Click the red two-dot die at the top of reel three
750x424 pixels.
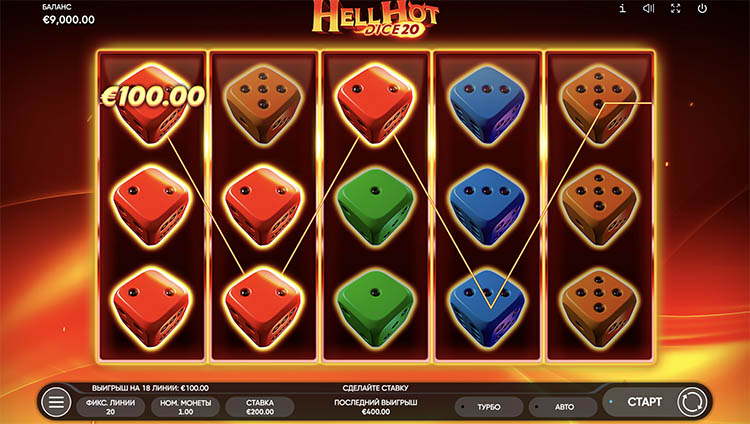pos(375,104)
